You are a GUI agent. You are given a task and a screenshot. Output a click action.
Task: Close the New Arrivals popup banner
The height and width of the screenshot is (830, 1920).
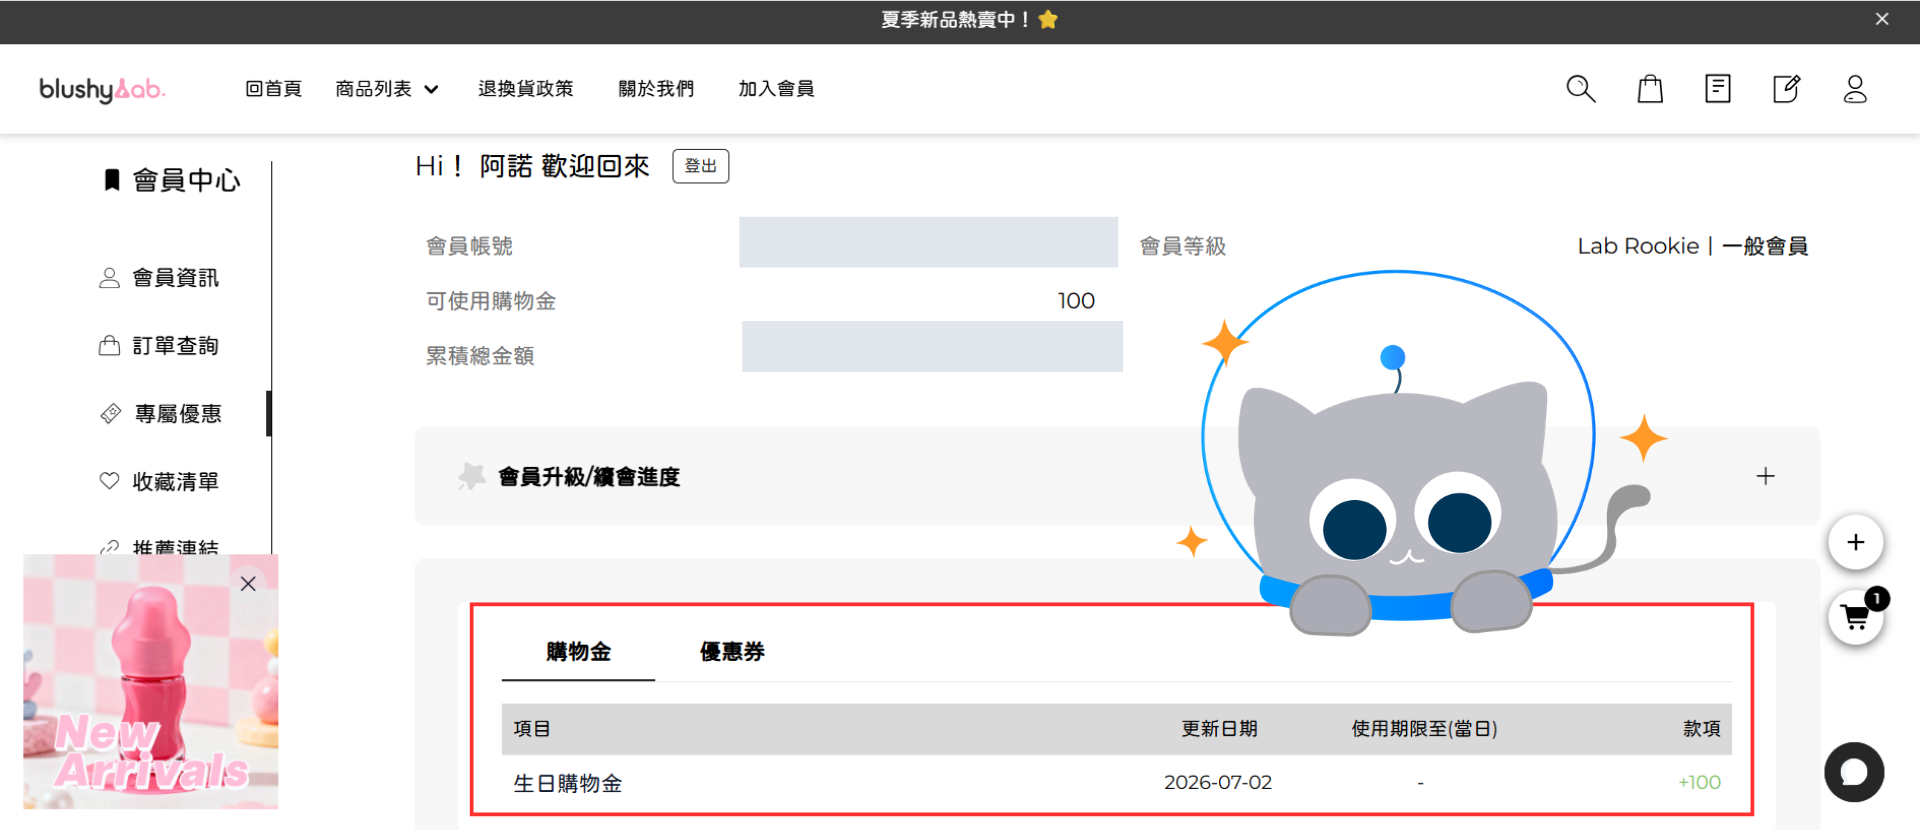point(248,584)
